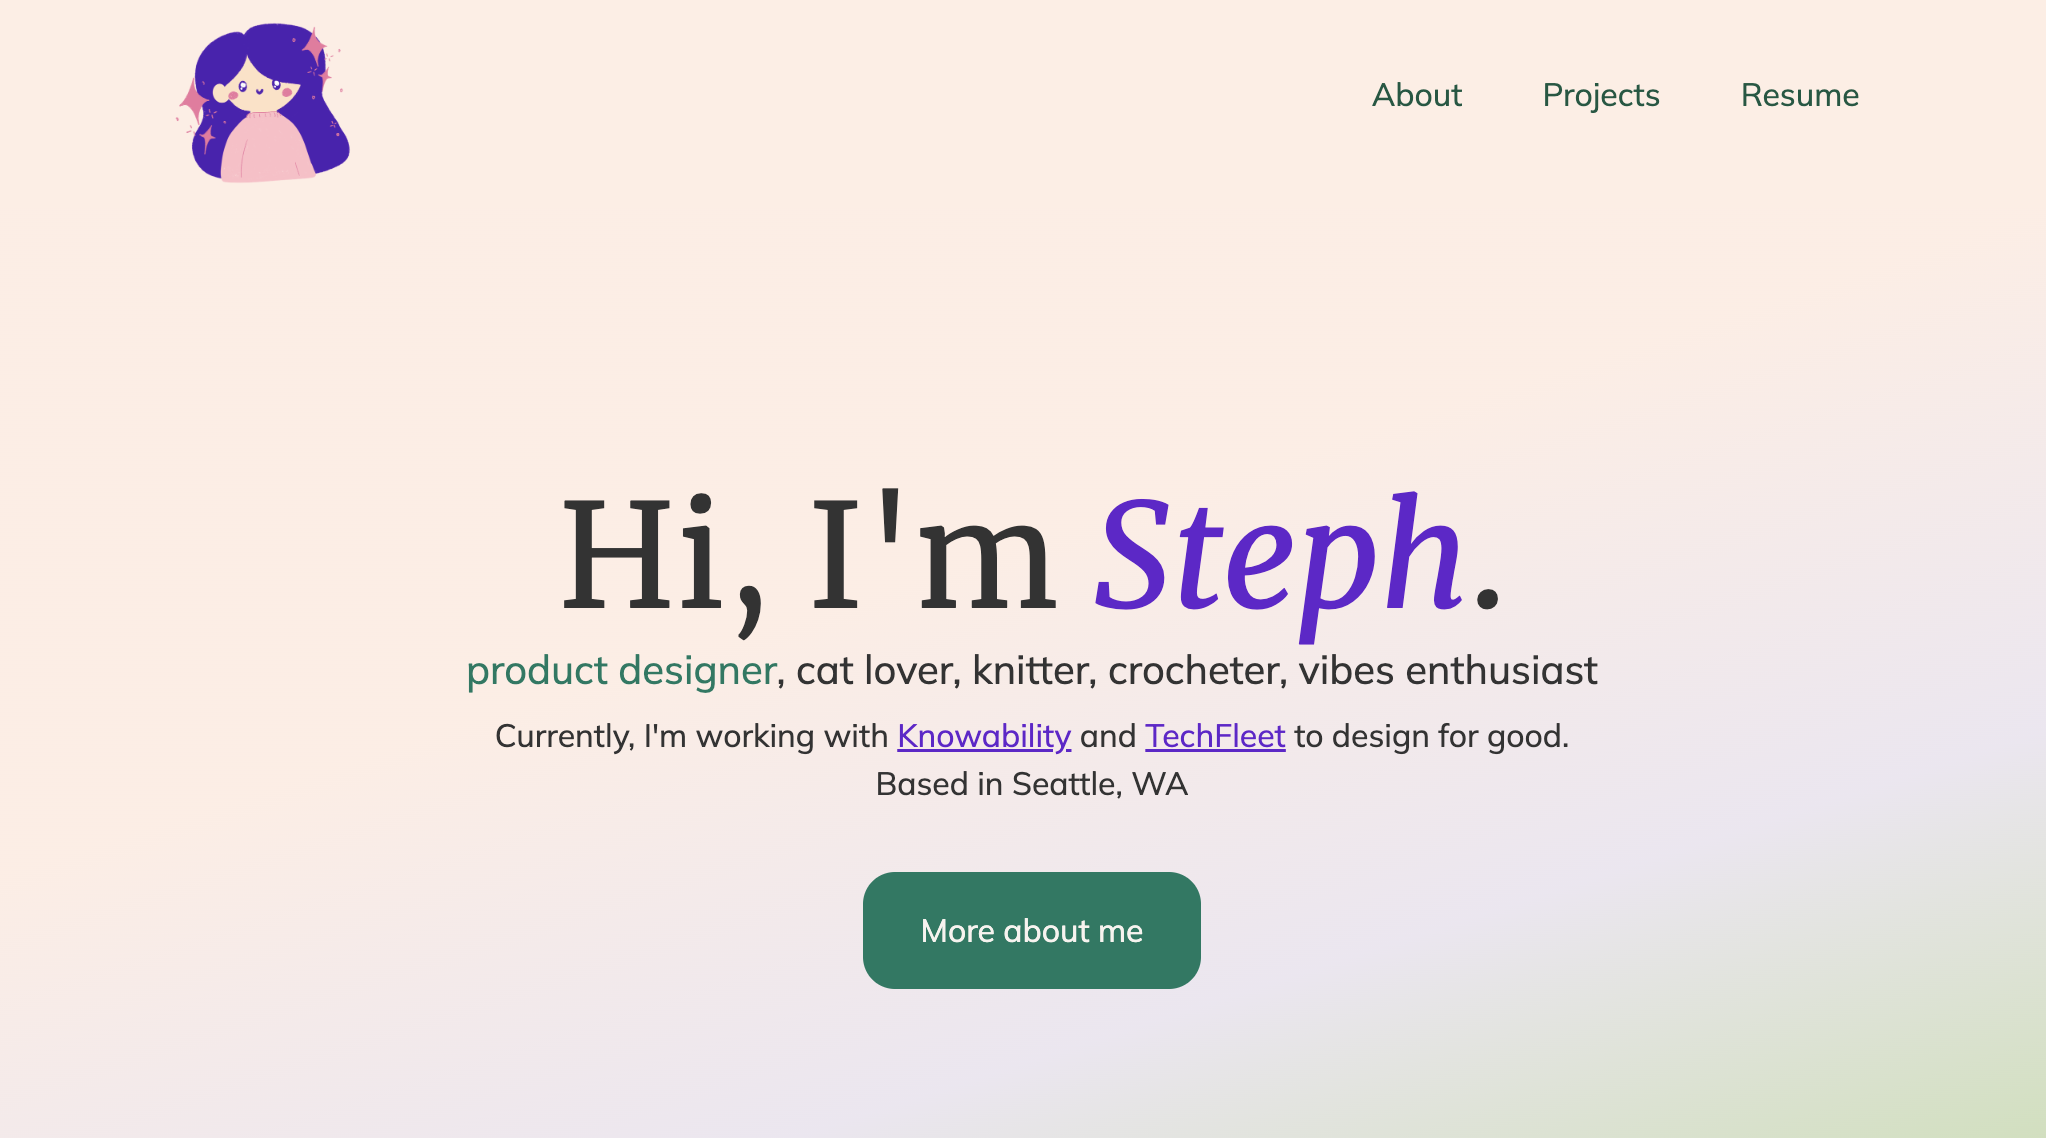Viewport: 2046px width, 1138px height.
Task: Click the pink sparkle atop avatar's hair
Action: (314, 46)
